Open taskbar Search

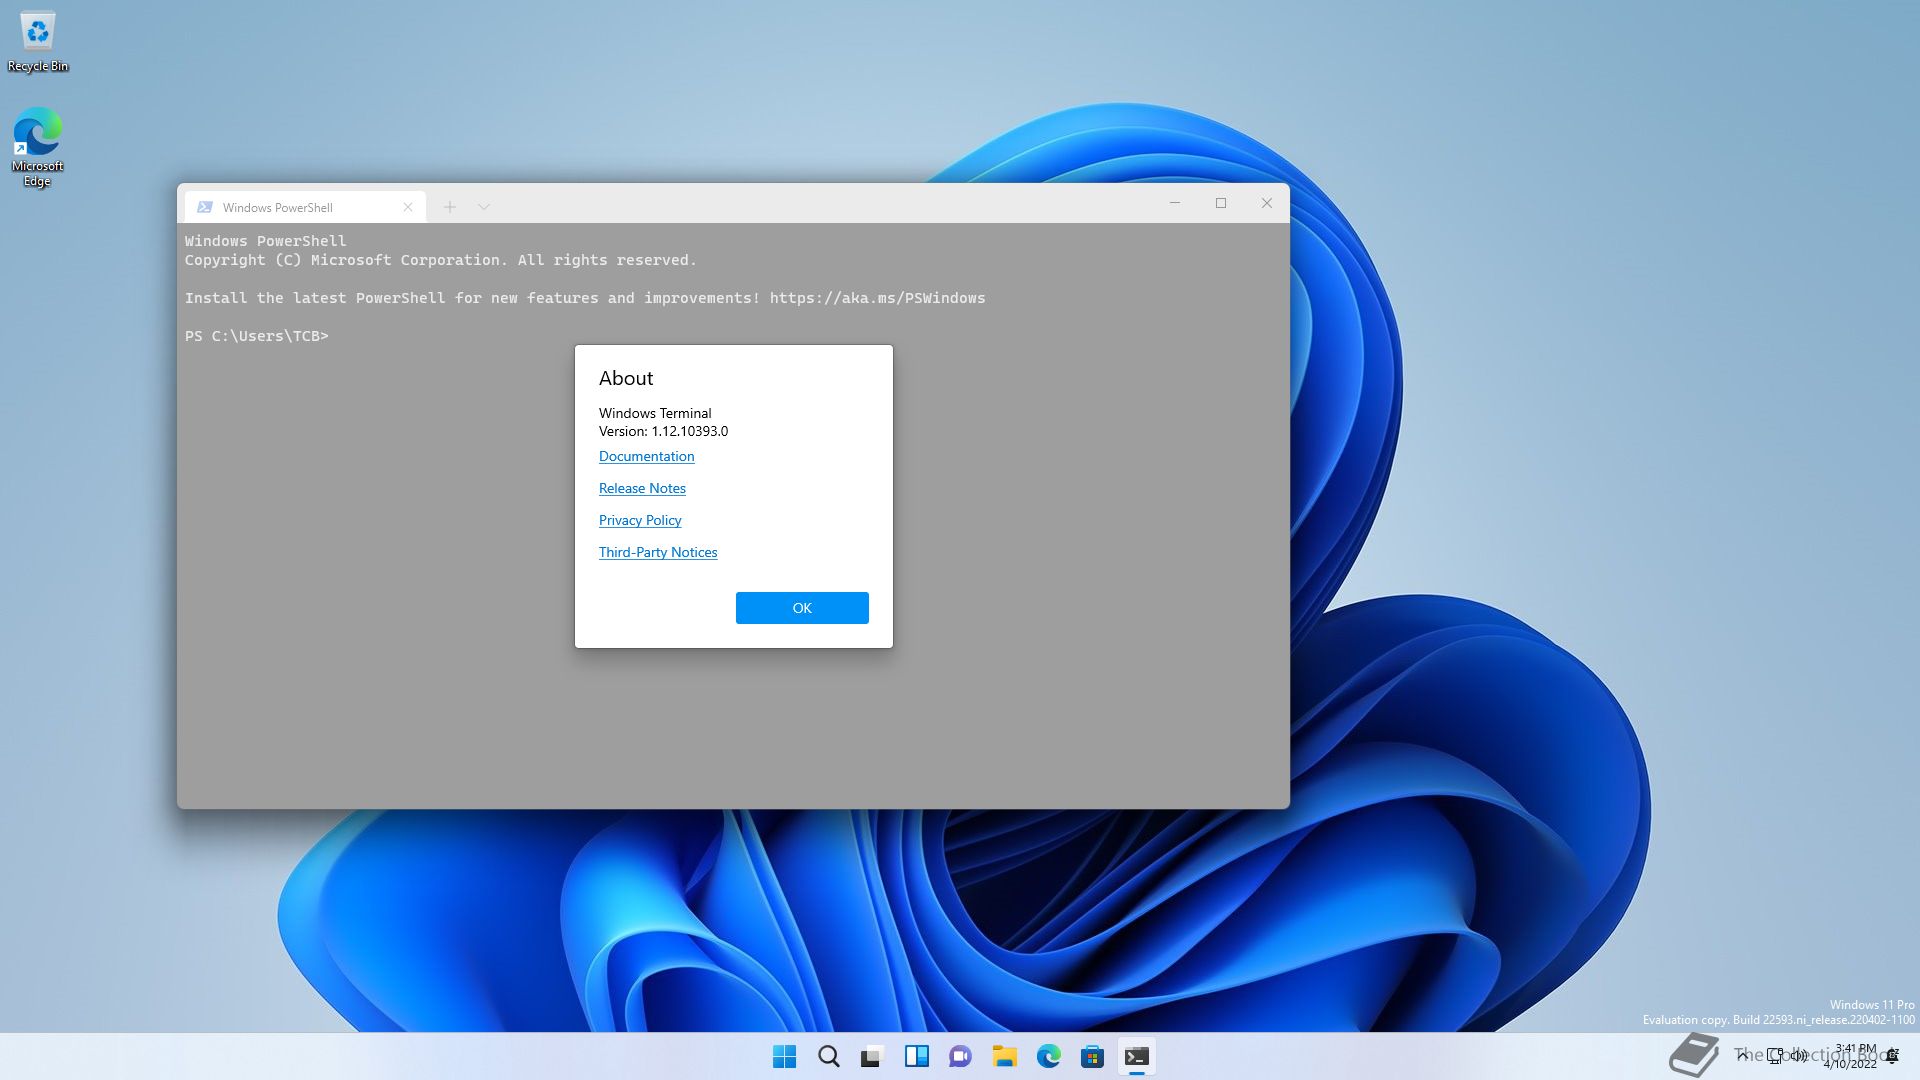tap(829, 1056)
